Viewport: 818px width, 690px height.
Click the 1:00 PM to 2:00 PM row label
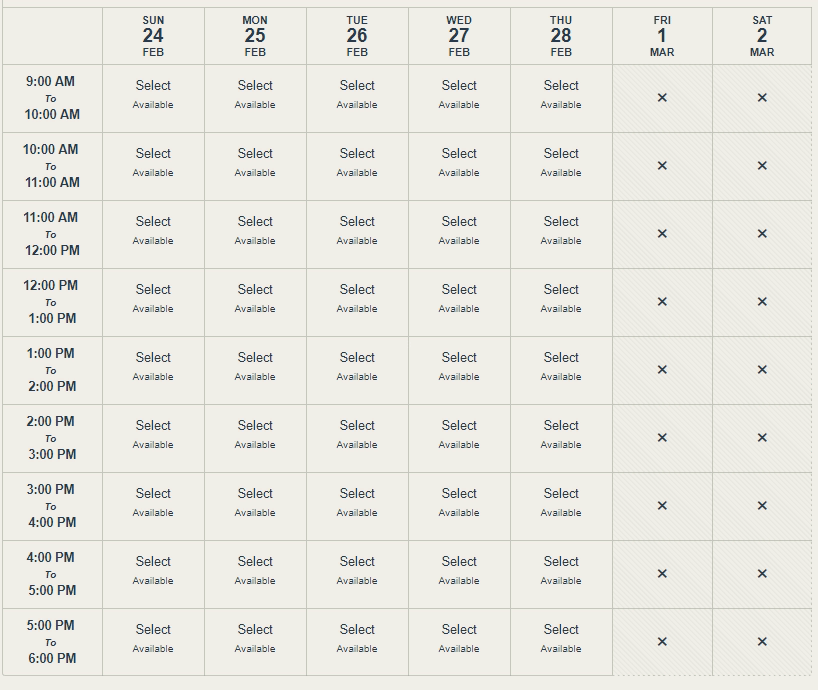pos(52,370)
